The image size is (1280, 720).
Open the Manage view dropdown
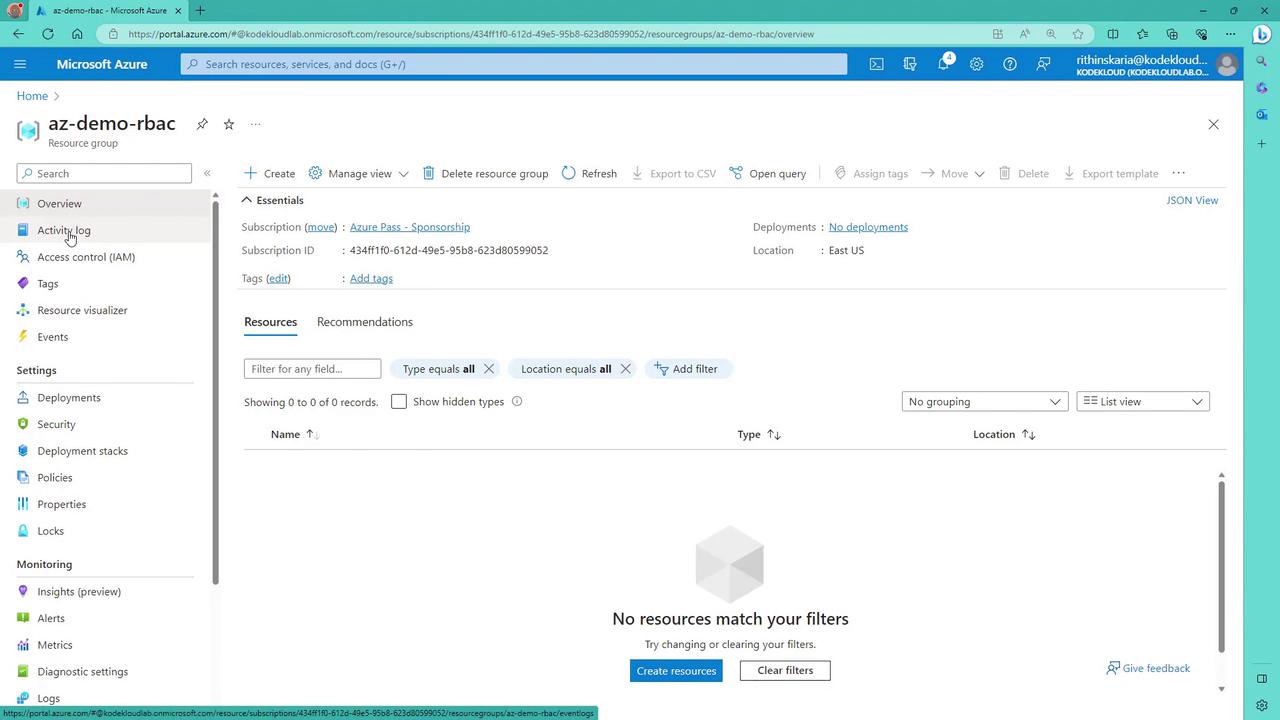(358, 173)
